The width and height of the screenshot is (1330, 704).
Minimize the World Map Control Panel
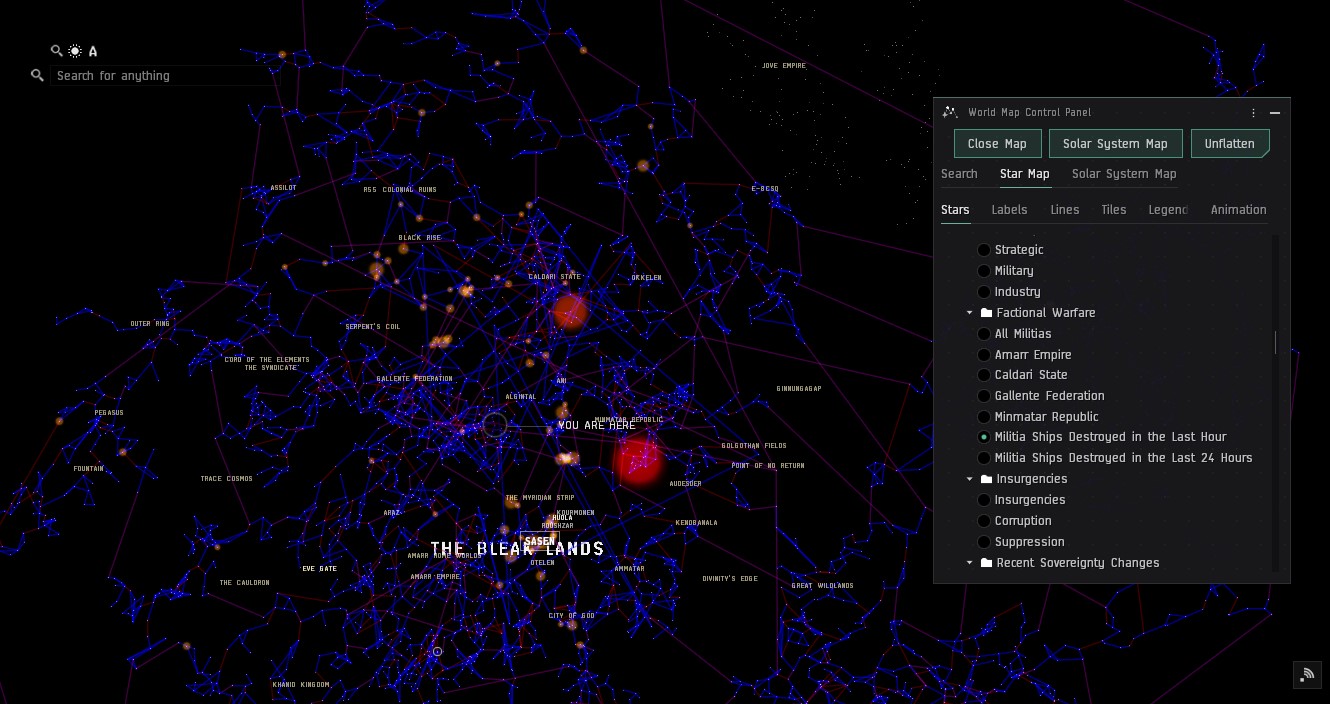tap(1275, 113)
